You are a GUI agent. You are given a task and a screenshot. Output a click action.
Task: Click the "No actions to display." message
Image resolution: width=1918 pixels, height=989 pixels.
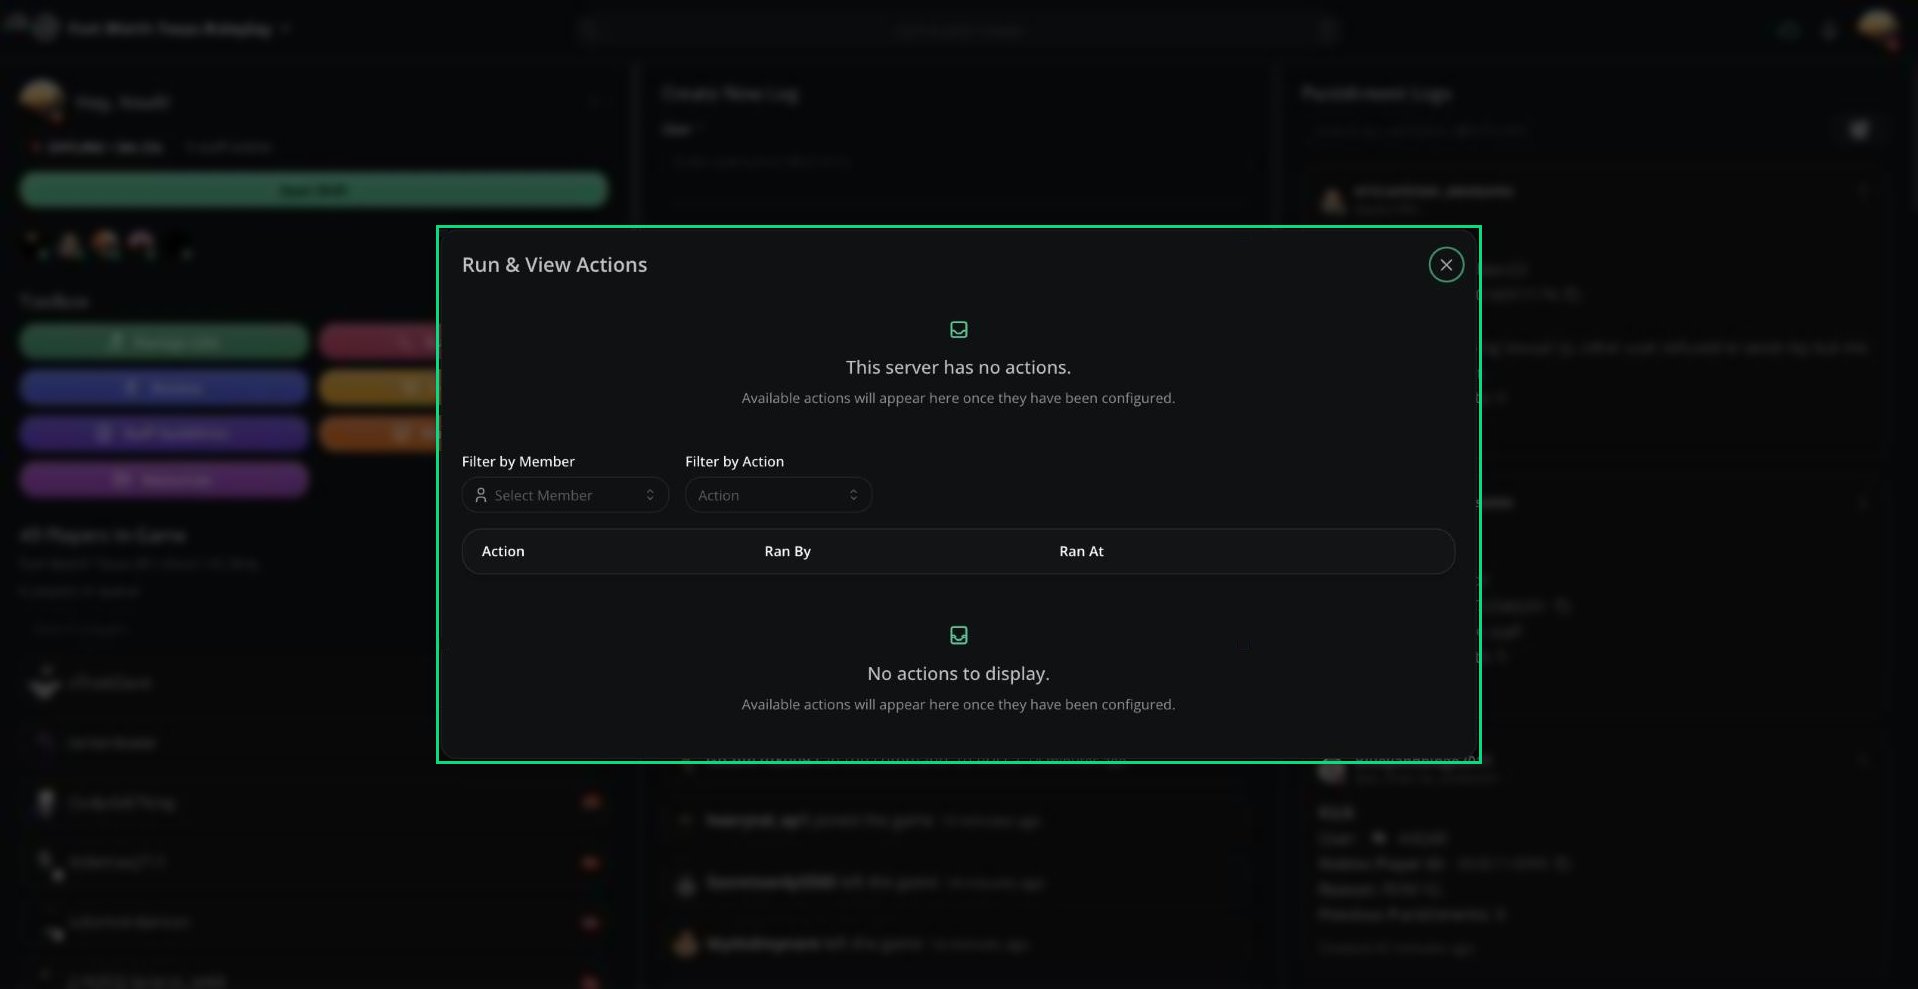(x=958, y=674)
